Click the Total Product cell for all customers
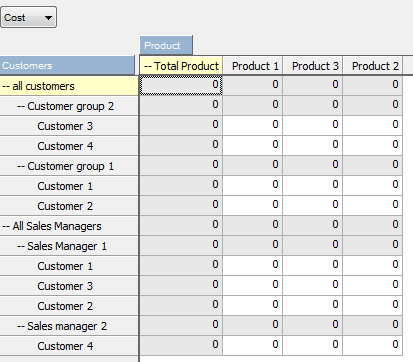Viewport: 413px width, 362px height. 181,85
